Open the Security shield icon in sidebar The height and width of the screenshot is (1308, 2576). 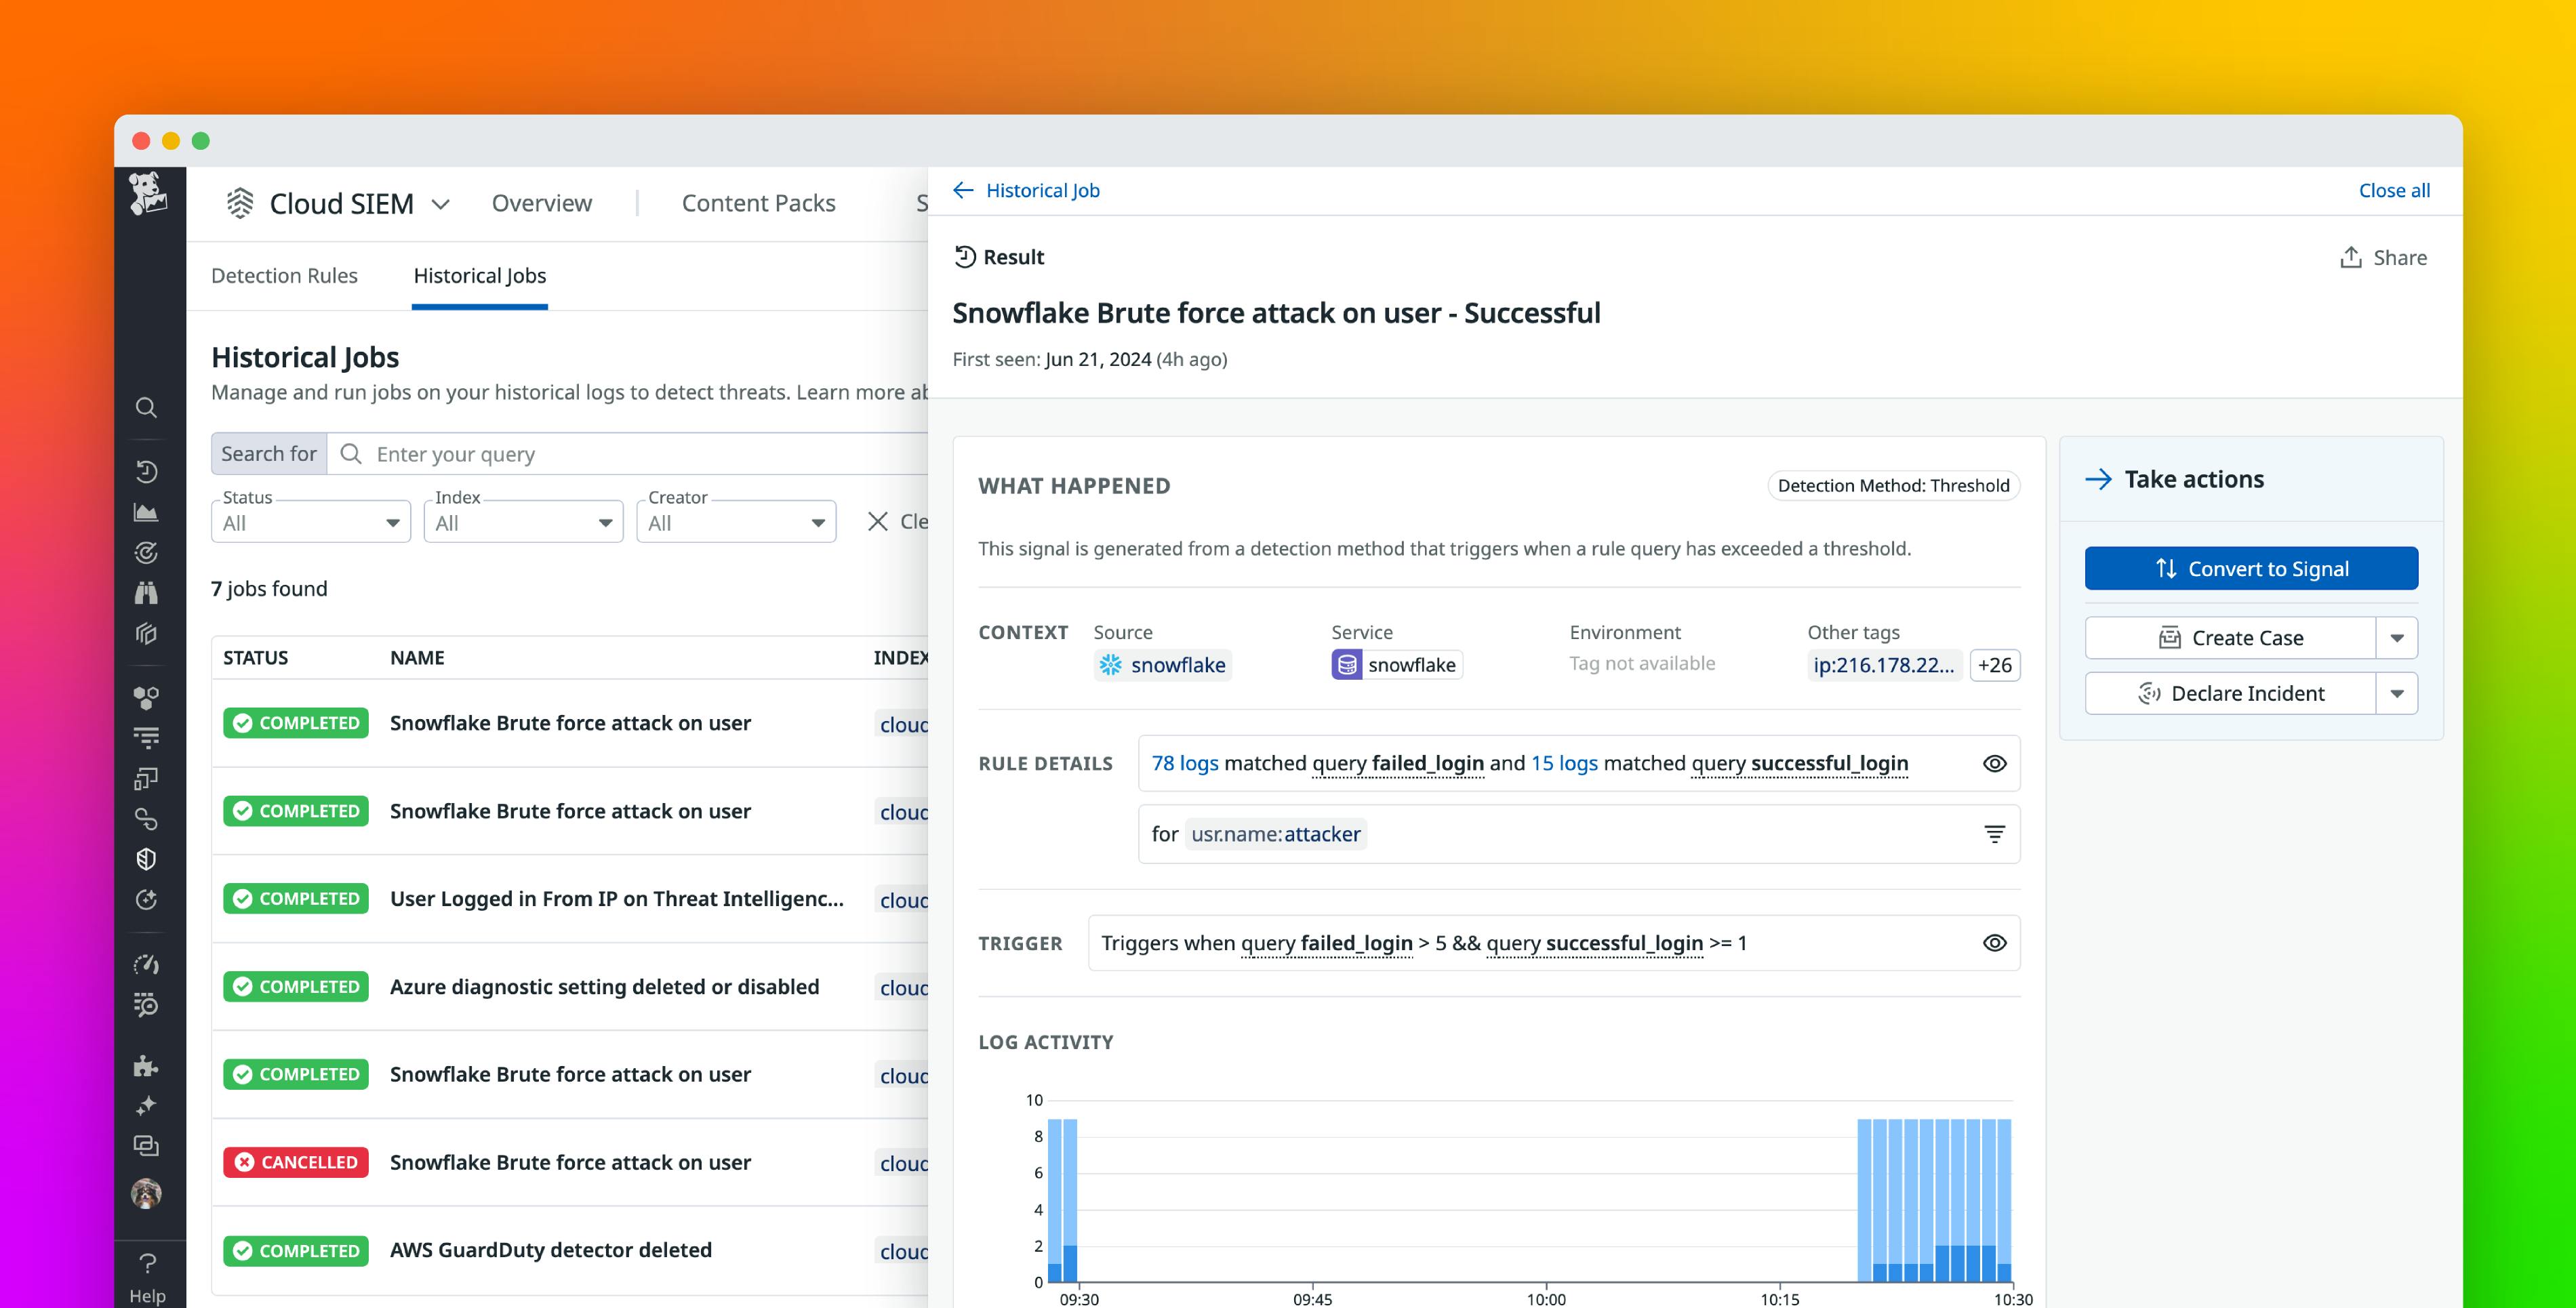(147, 858)
